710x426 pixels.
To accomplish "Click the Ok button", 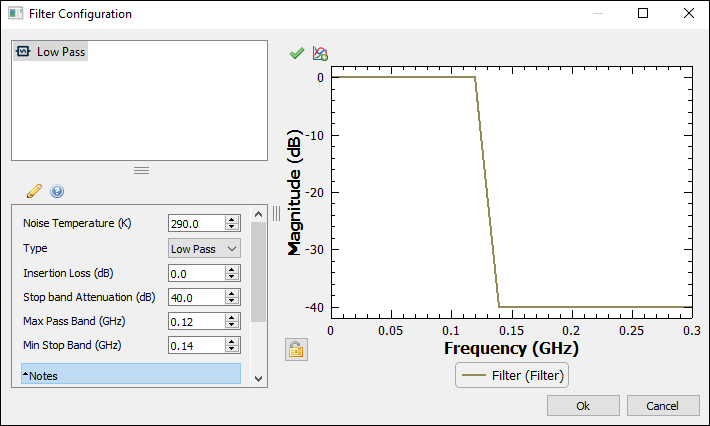I will coord(583,406).
